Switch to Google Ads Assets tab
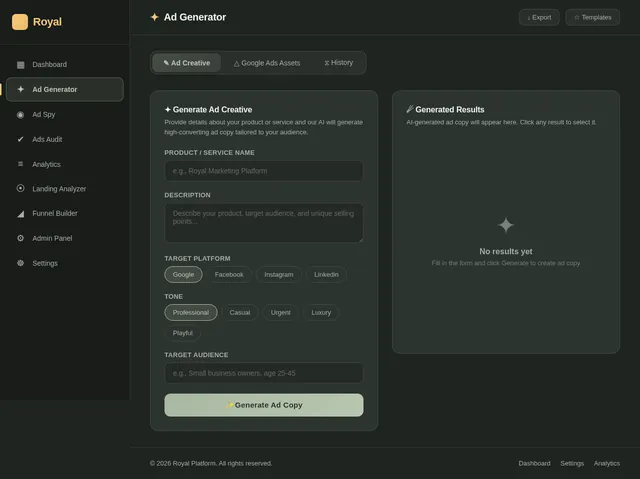Viewport: 640px width, 479px height. point(267,63)
